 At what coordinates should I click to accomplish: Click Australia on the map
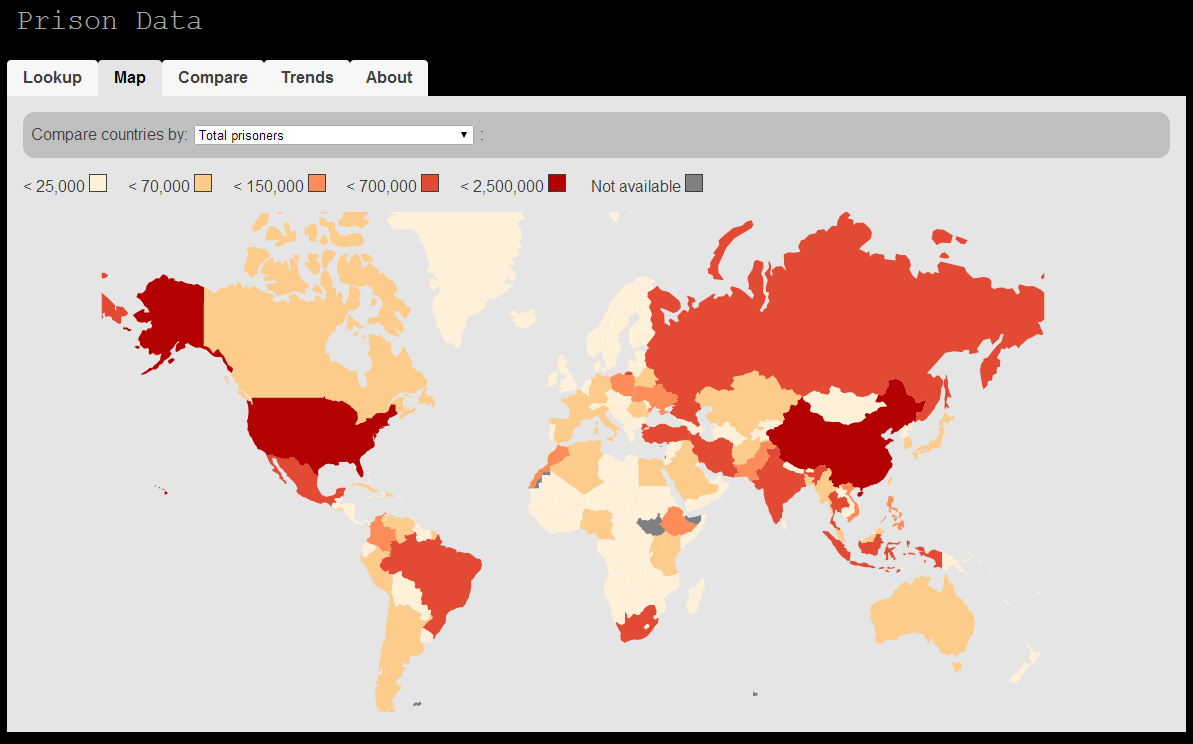pyautogui.click(x=922, y=616)
